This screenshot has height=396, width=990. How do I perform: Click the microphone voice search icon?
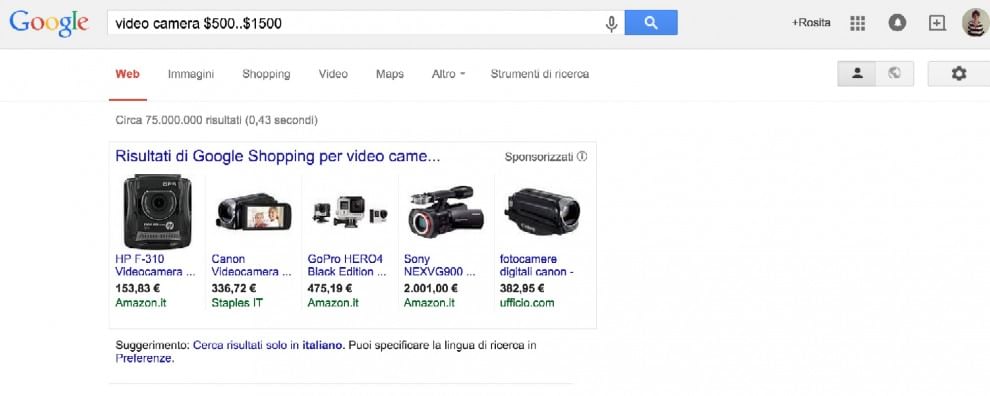611,24
